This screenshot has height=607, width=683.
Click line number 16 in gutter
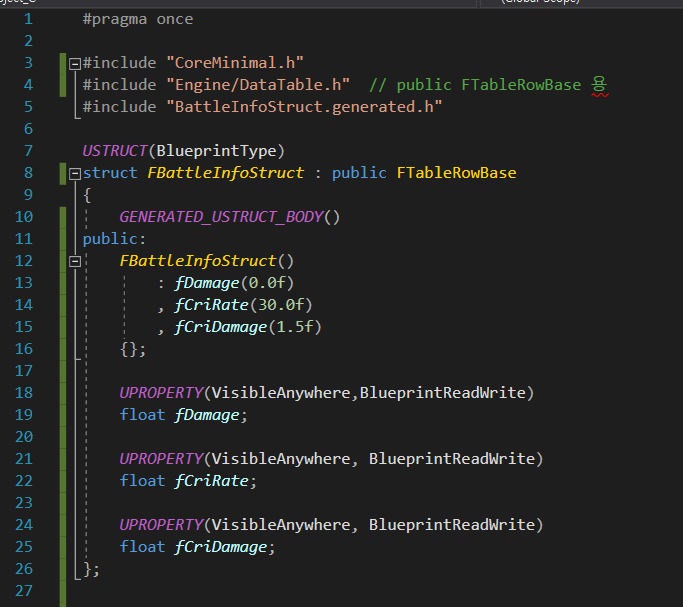pos(24,349)
